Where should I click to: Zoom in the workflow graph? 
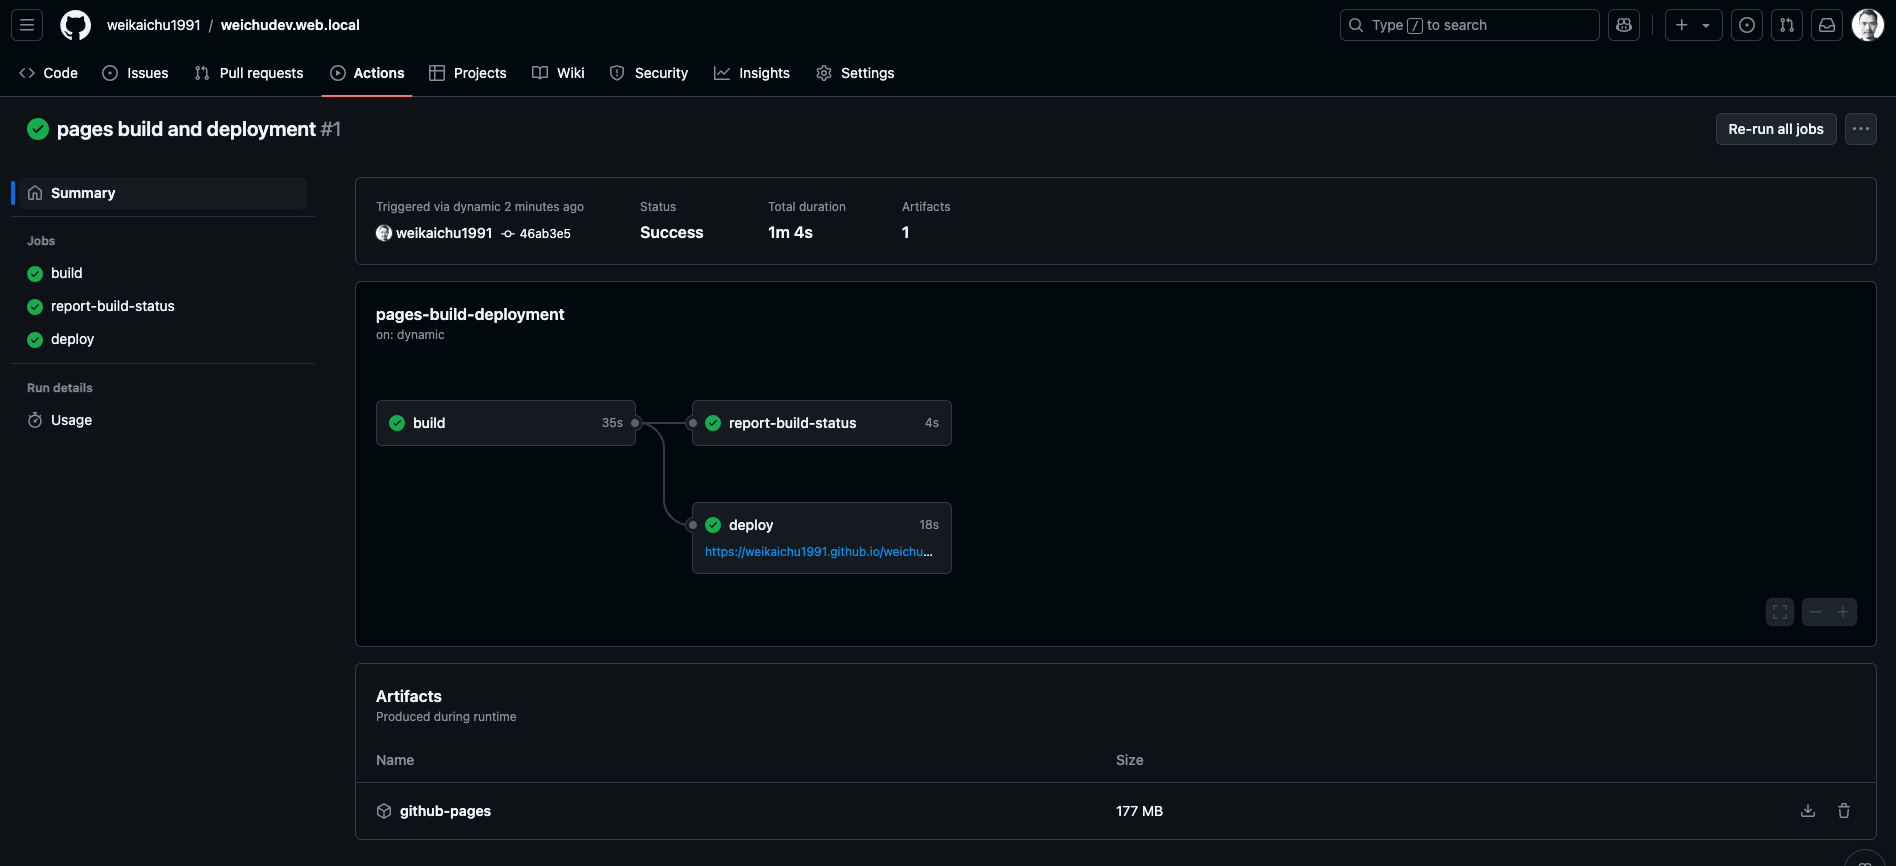[x=1843, y=612]
